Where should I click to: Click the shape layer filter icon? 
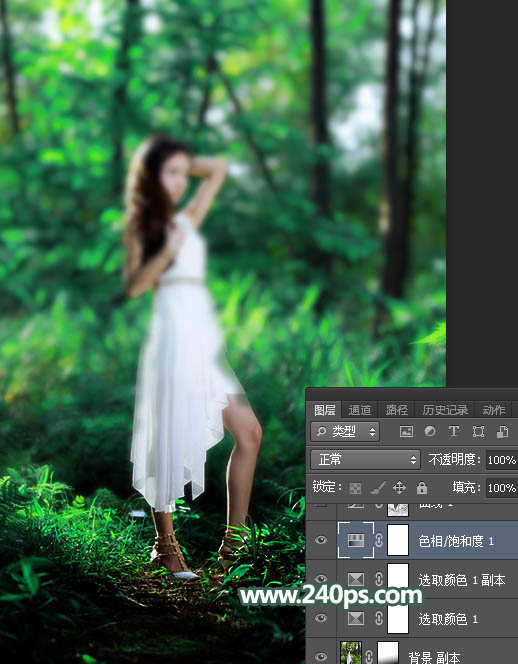click(x=478, y=432)
